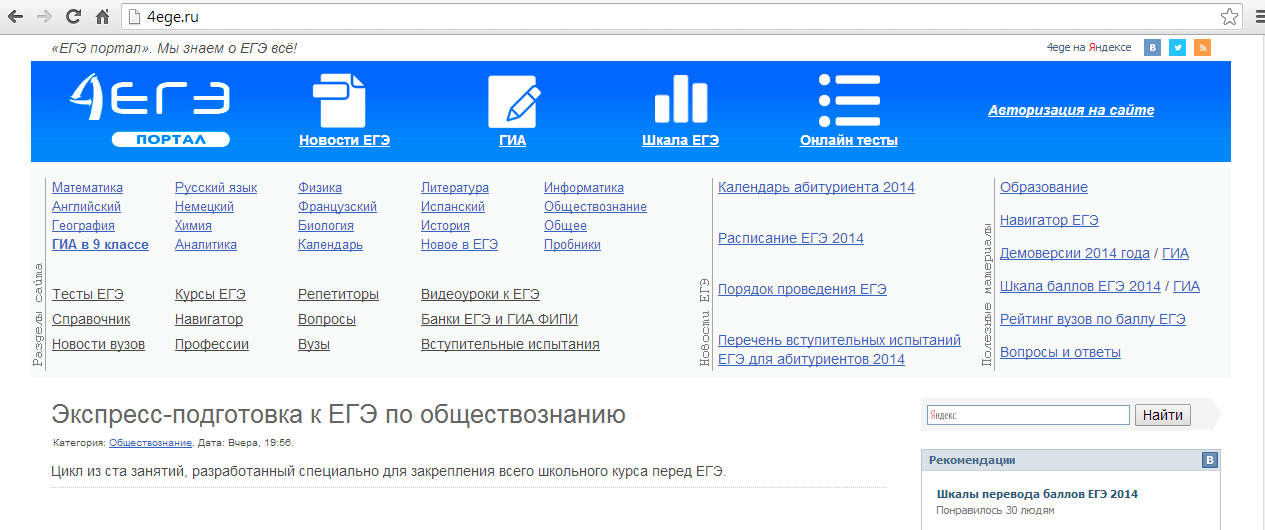Focus the browser address bar
Image resolution: width=1265 pixels, height=530 pixels.
pos(680,16)
